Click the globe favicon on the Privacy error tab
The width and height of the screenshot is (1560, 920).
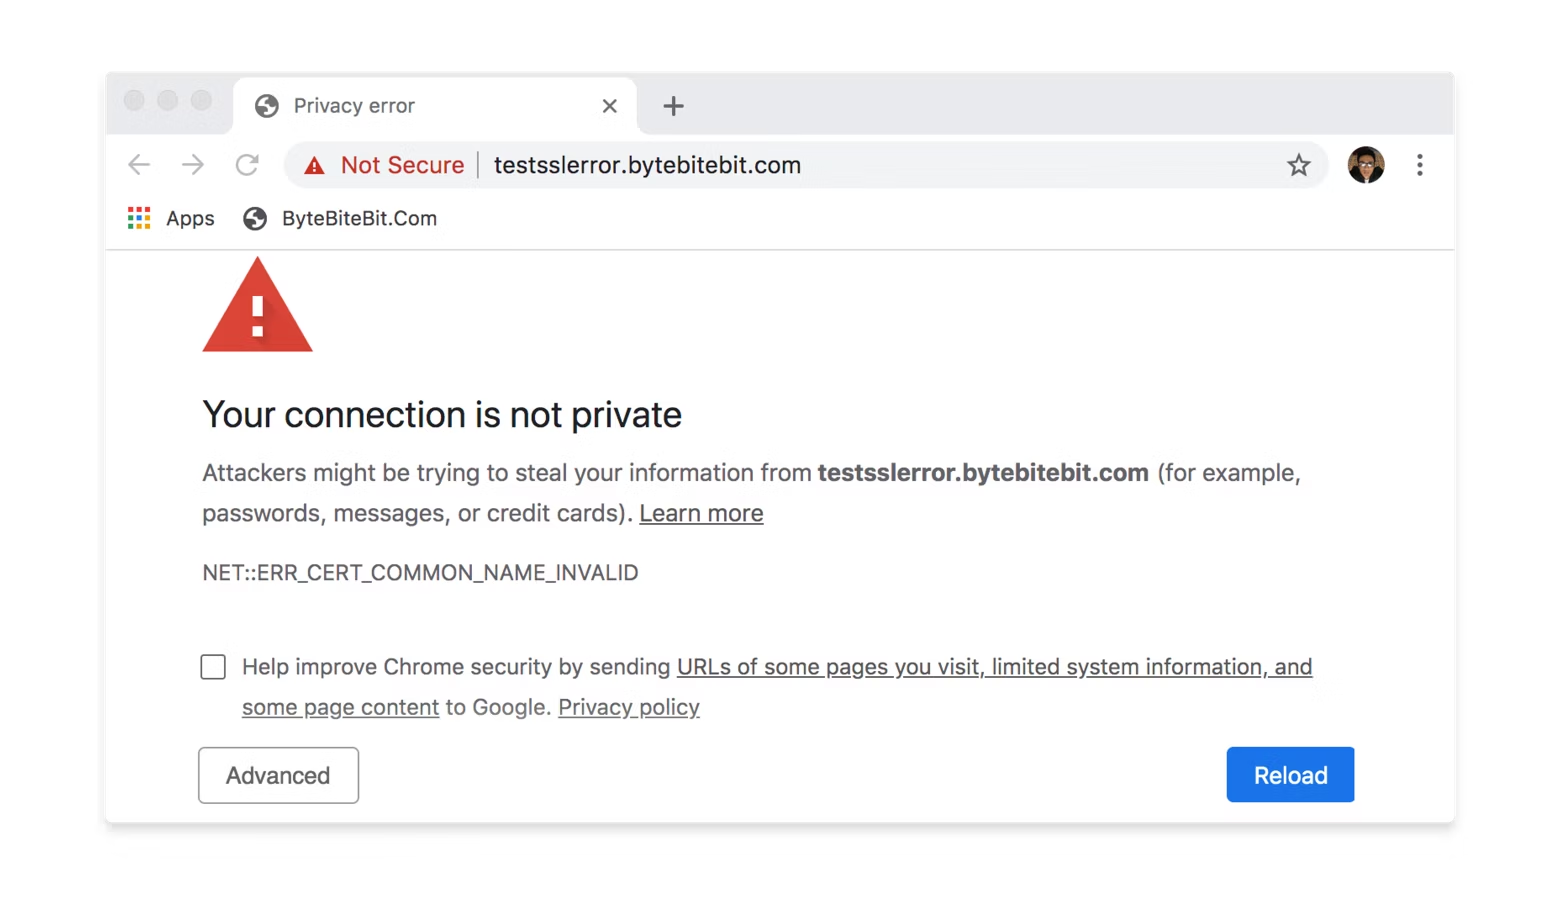point(265,105)
